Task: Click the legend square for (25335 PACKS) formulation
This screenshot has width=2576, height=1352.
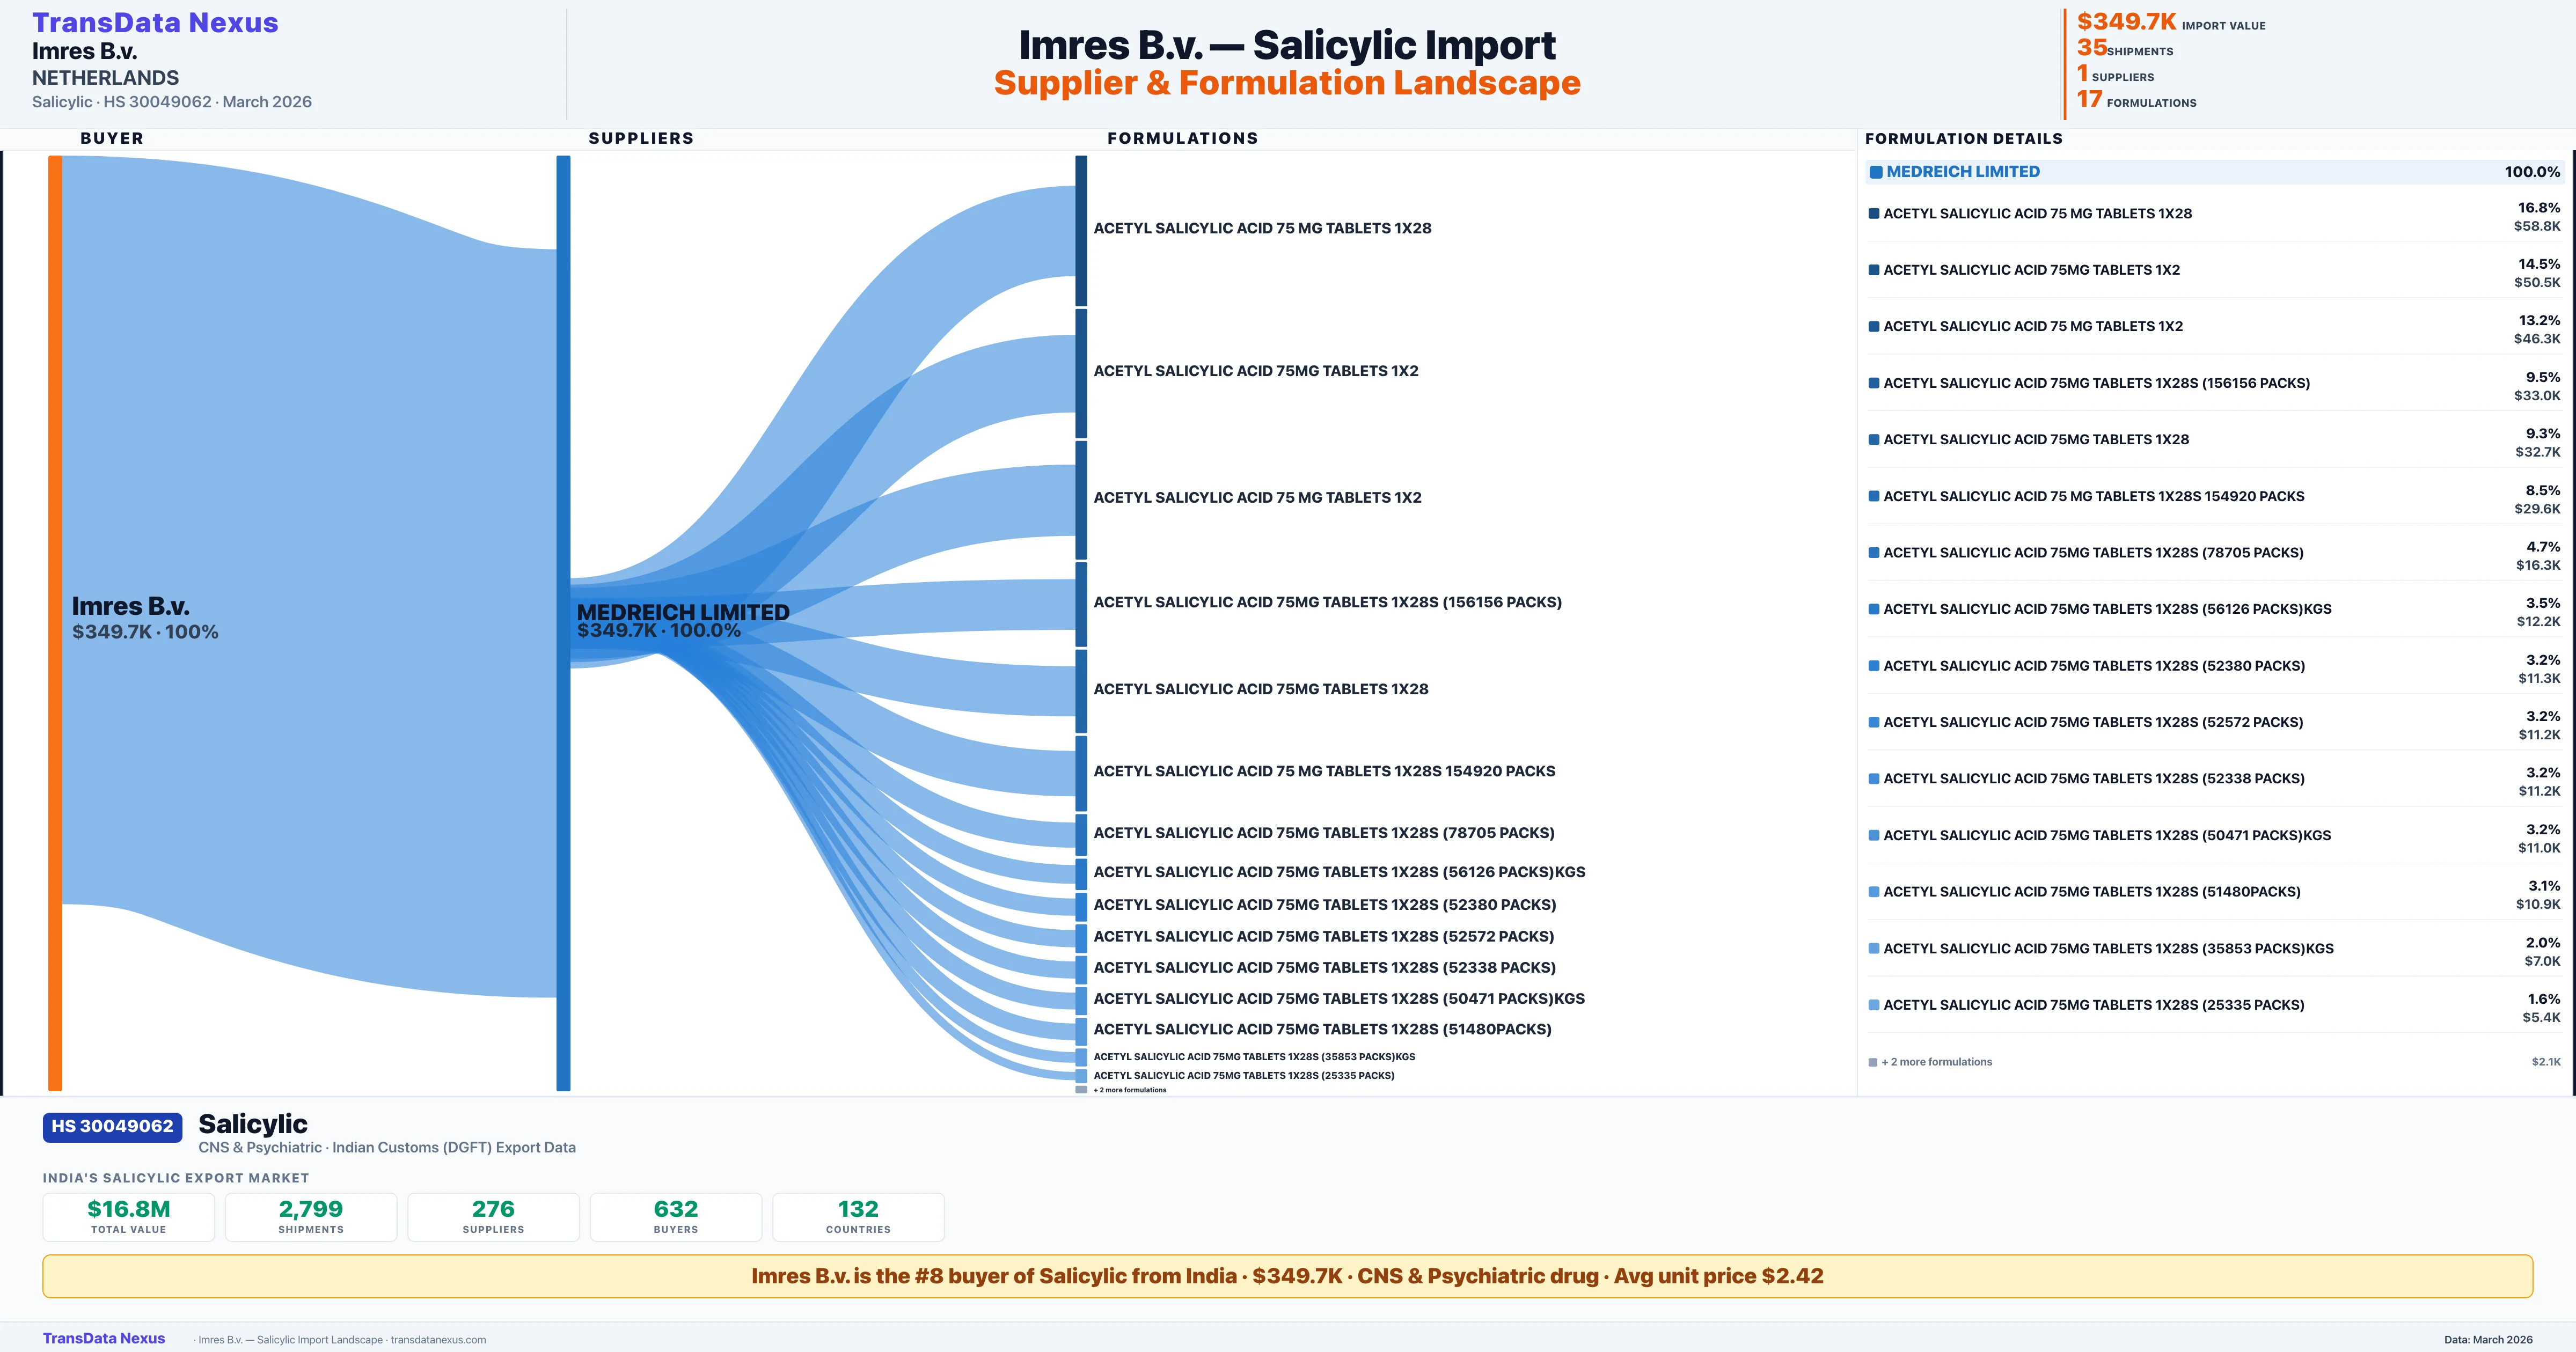Action: 1874,1005
